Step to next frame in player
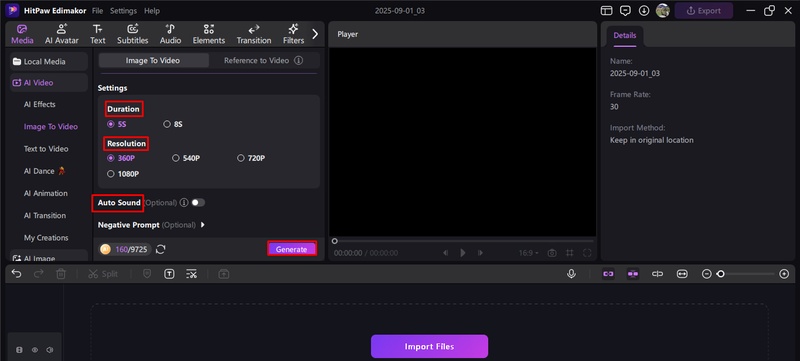The width and height of the screenshot is (800, 361). click(x=480, y=253)
